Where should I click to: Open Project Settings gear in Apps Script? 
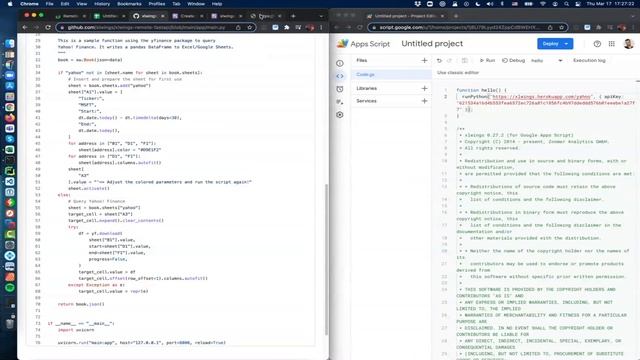click(340, 115)
